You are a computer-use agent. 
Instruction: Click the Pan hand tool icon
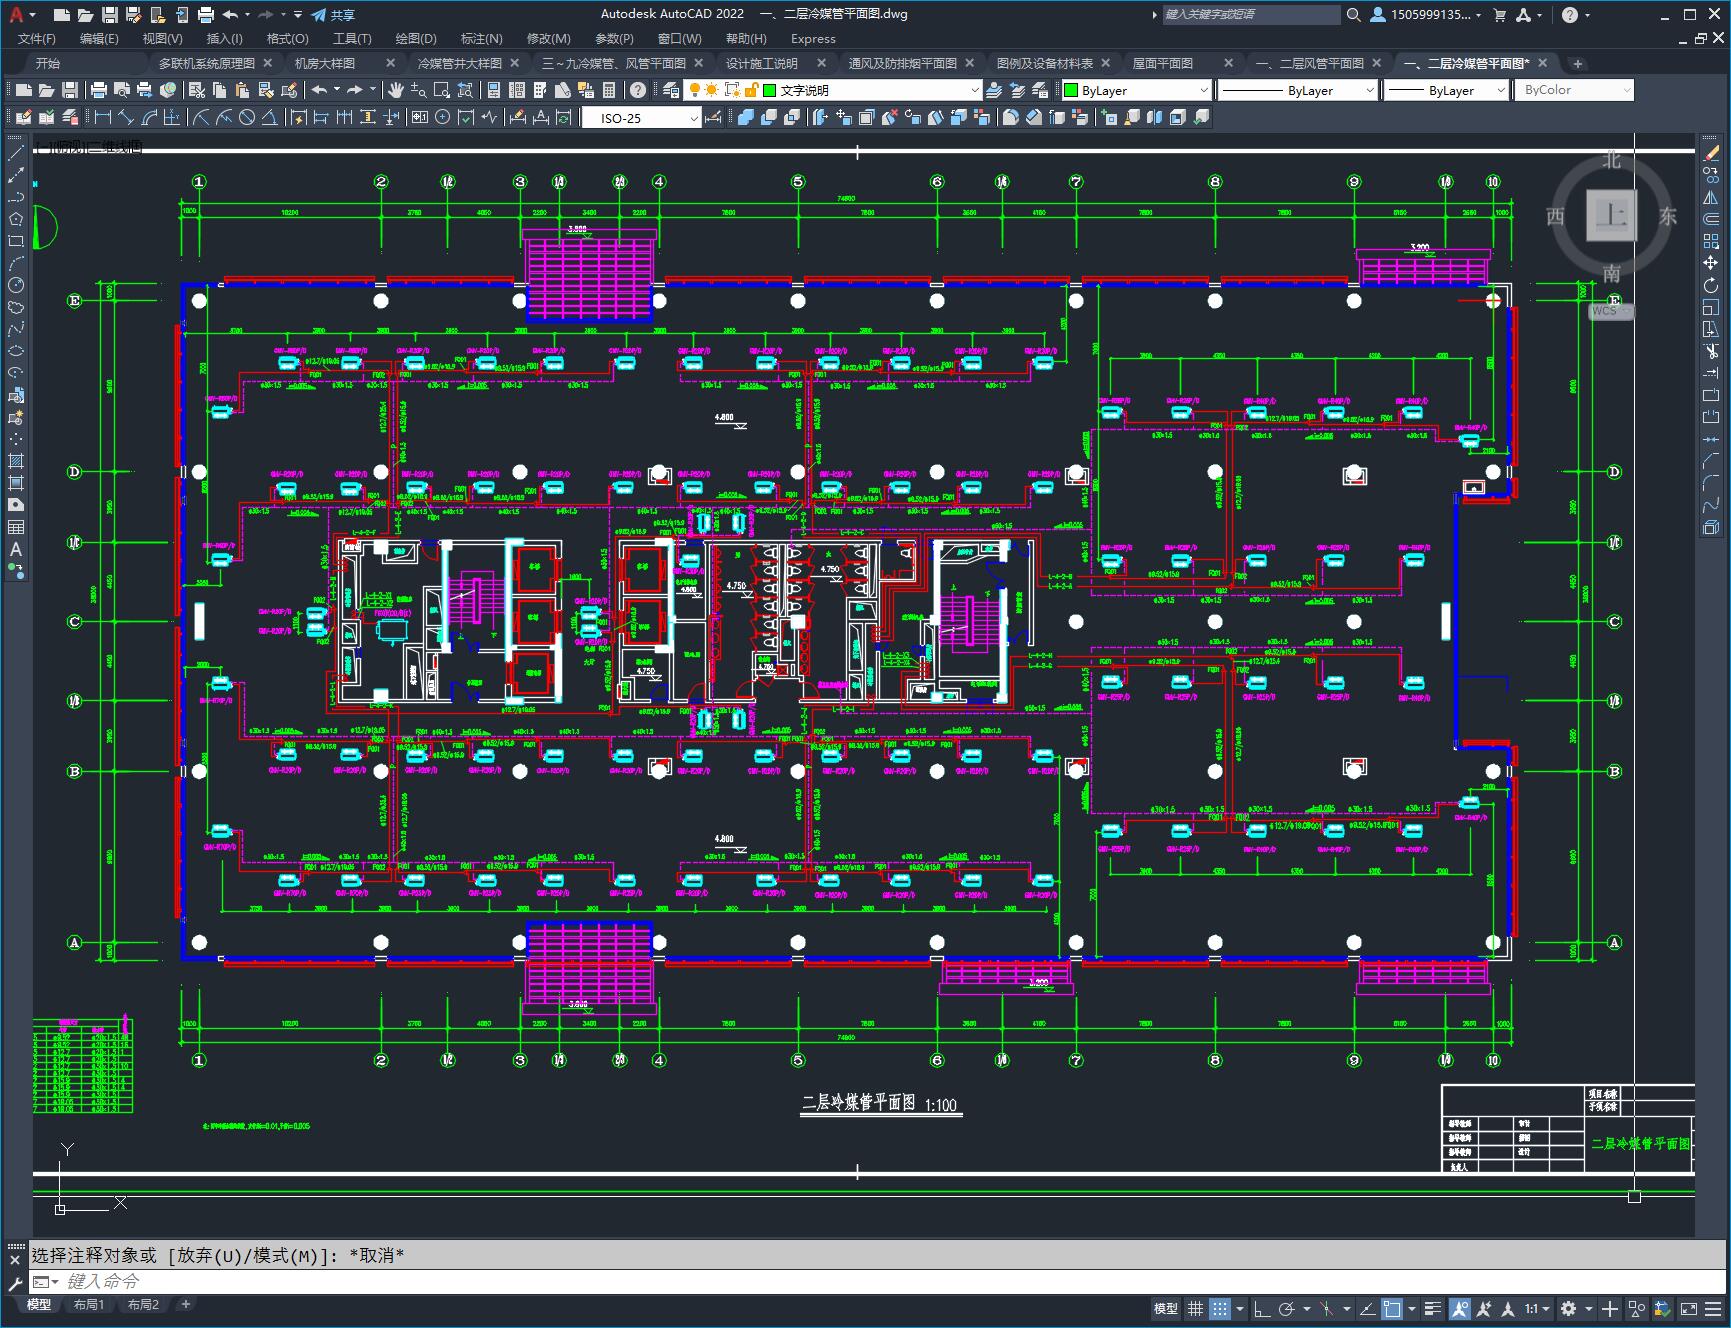pos(396,90)
